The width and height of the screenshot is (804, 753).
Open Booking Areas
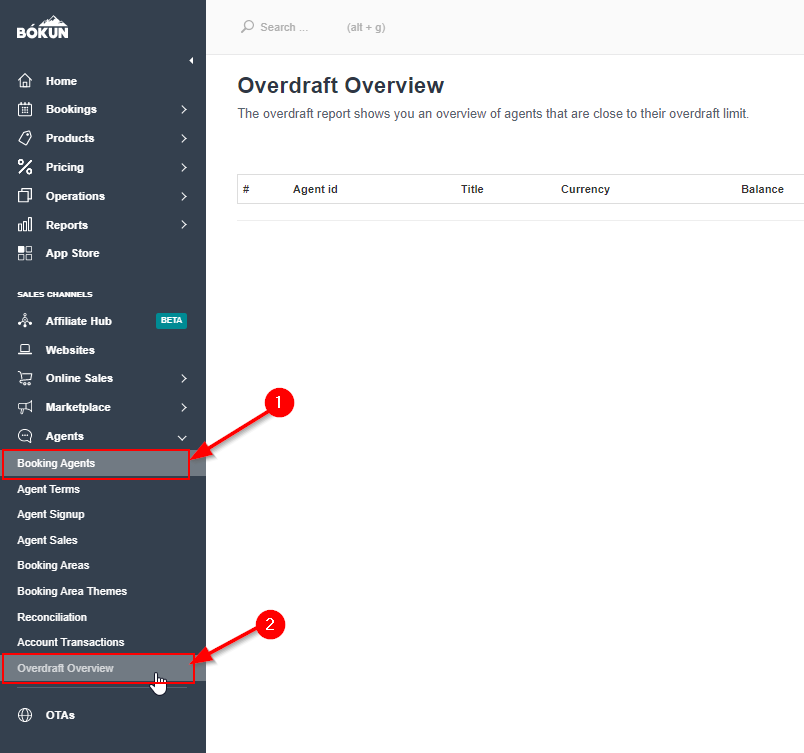pos(53,565)
